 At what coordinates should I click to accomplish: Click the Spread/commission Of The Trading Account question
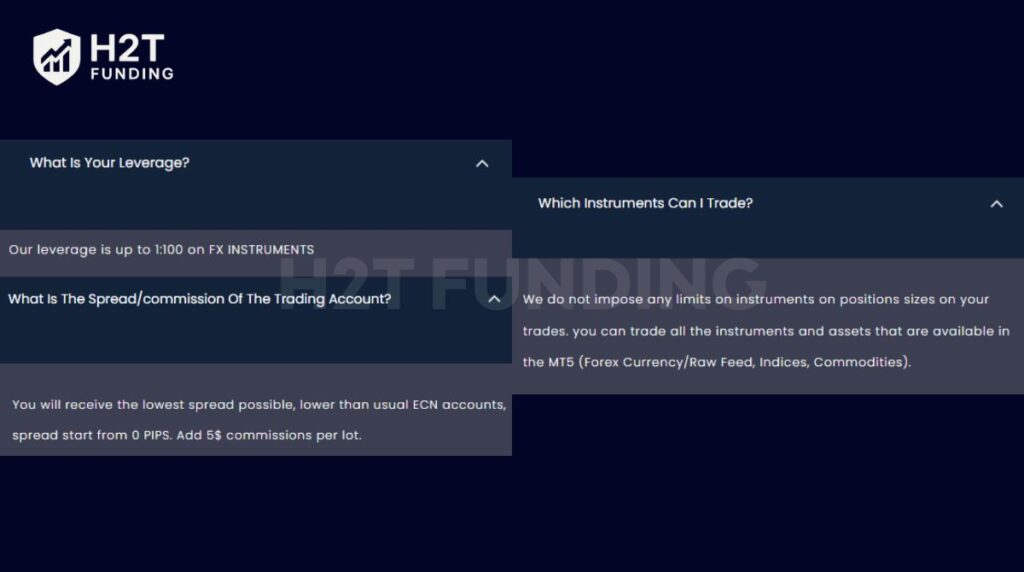click(199, 299)
